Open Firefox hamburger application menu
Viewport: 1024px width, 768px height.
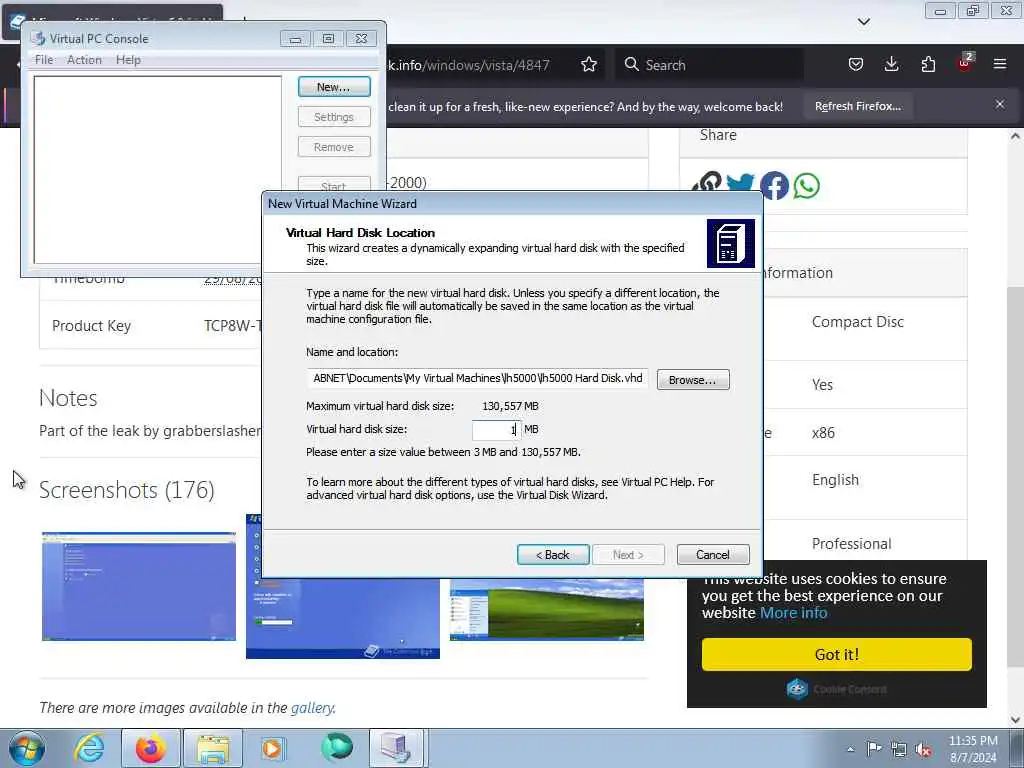[1000, 64]
